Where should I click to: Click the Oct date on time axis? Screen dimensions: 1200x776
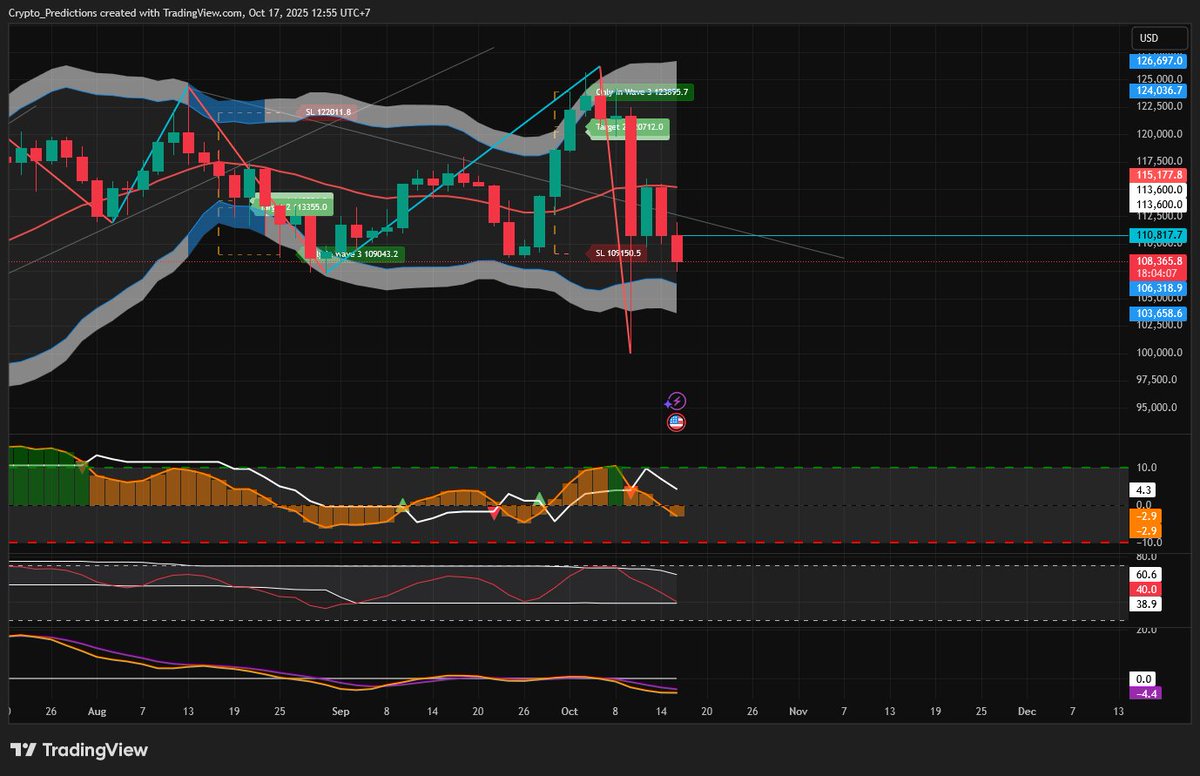(x=569, y=711)
